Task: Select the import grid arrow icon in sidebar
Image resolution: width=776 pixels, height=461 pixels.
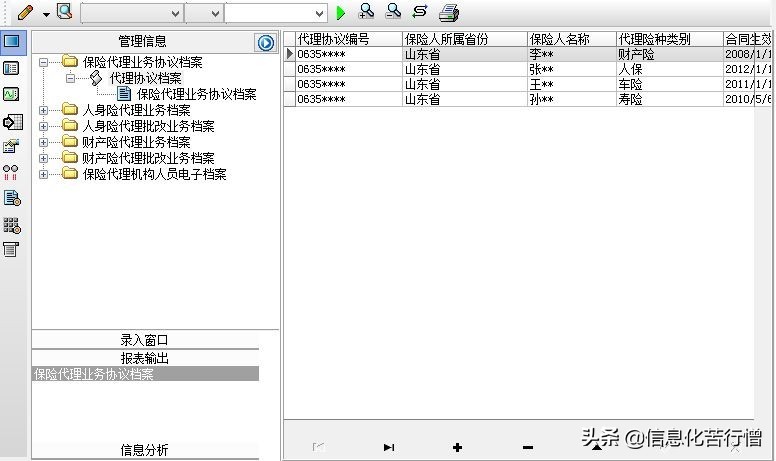Action: (12, 122)
